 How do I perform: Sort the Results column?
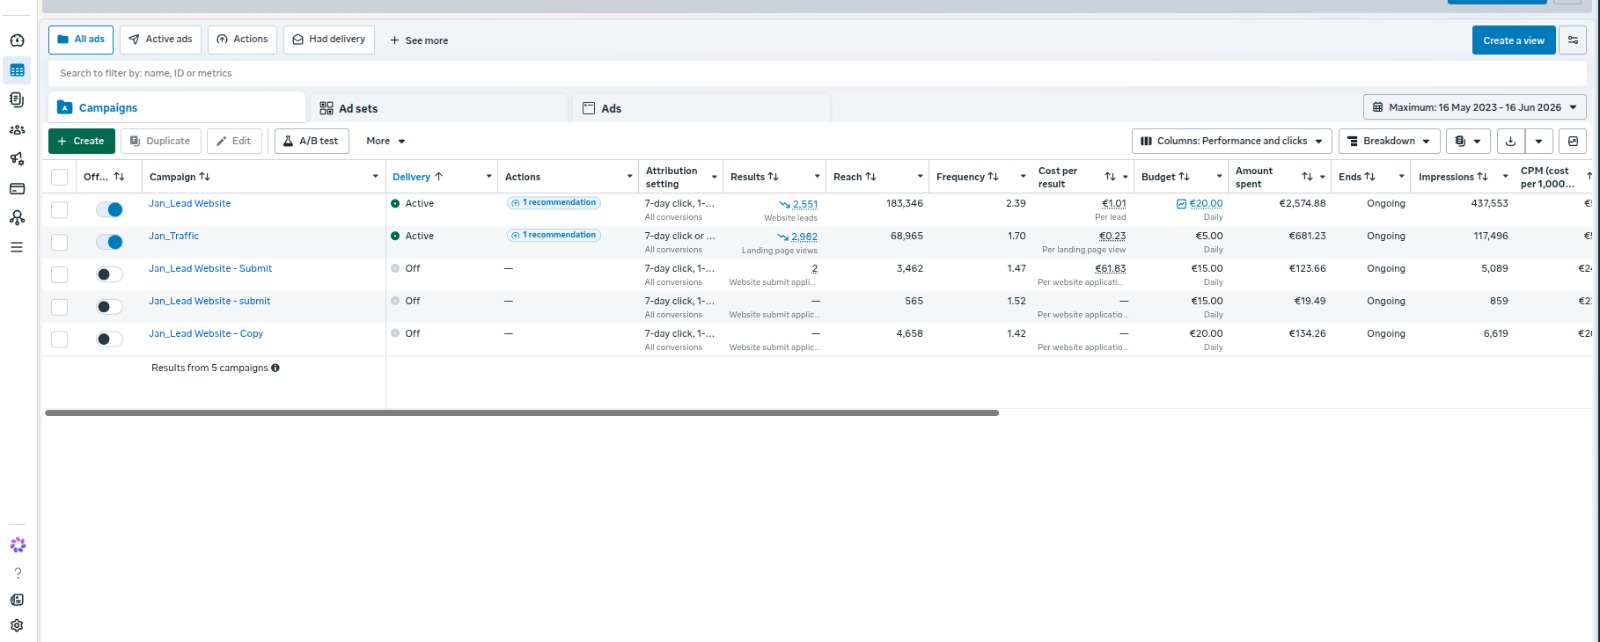pos(773,177)
